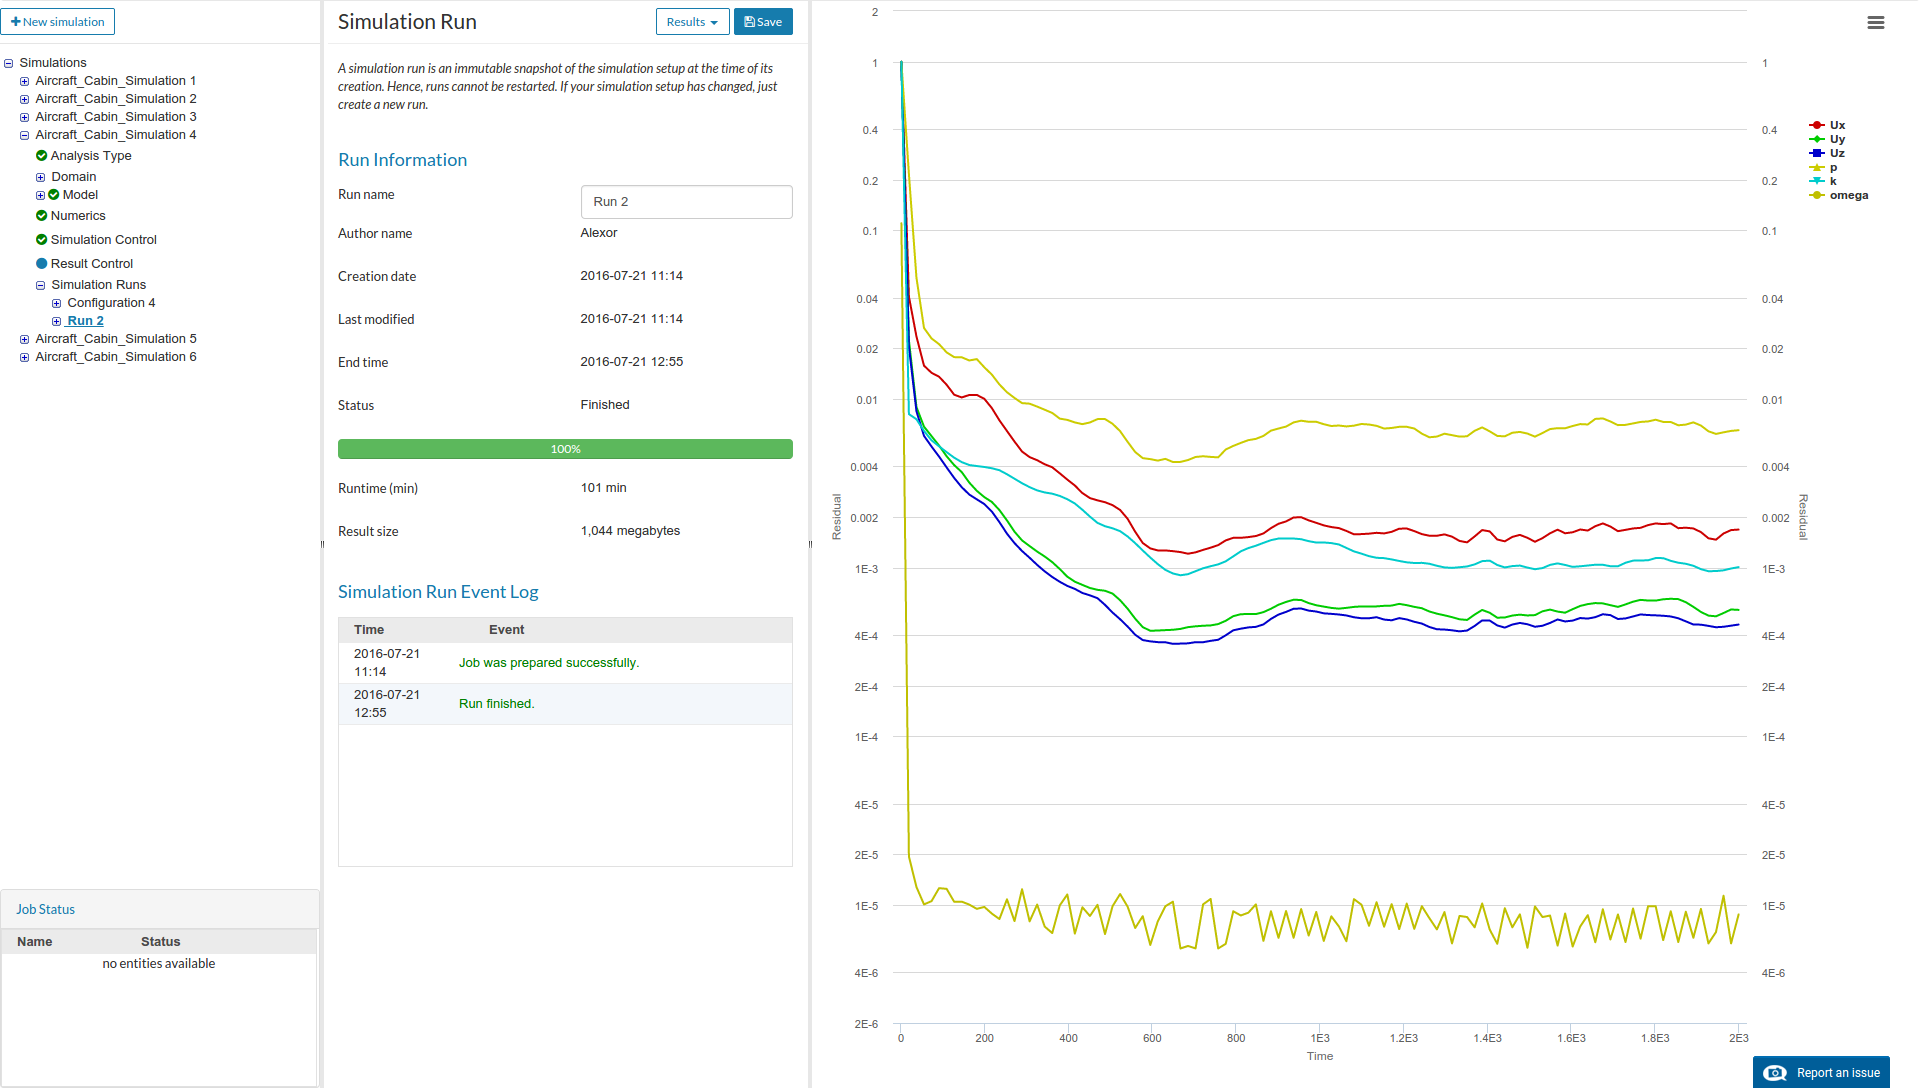Click the plus icon on New simulation
The image size is (1920, 1088).
(16, 21)
